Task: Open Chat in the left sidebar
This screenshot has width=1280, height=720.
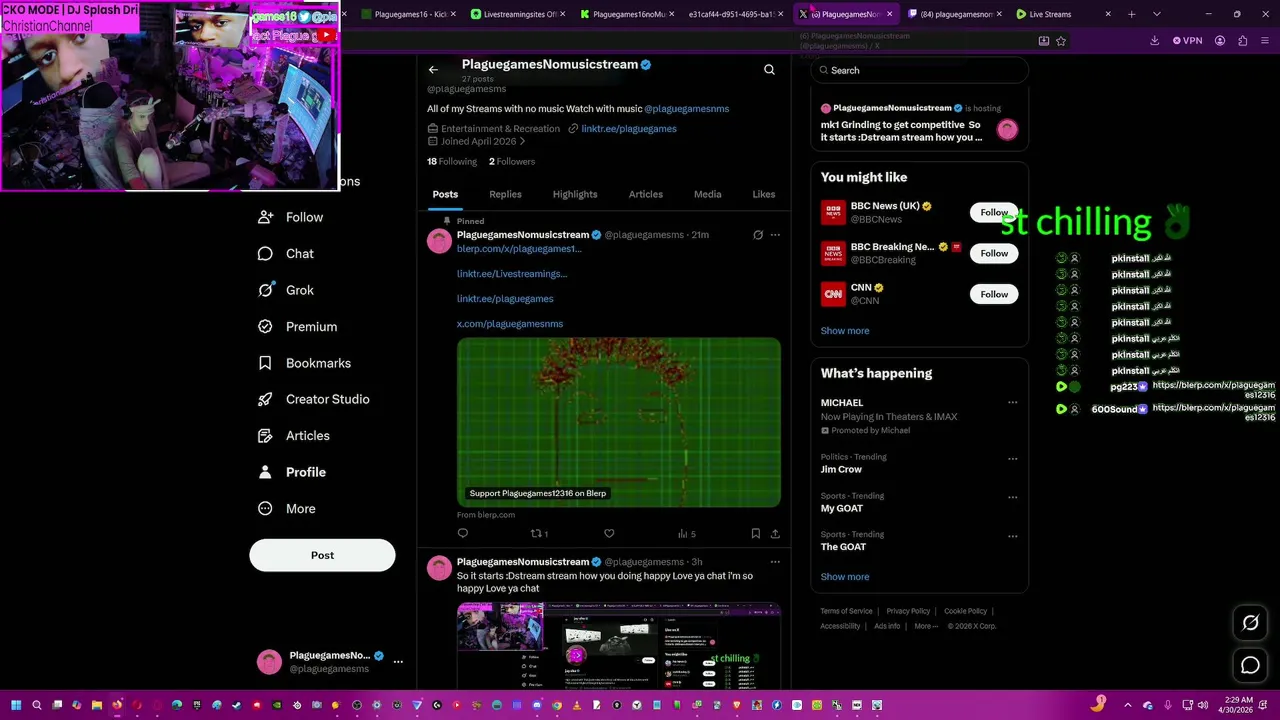Action: (286, 254)
